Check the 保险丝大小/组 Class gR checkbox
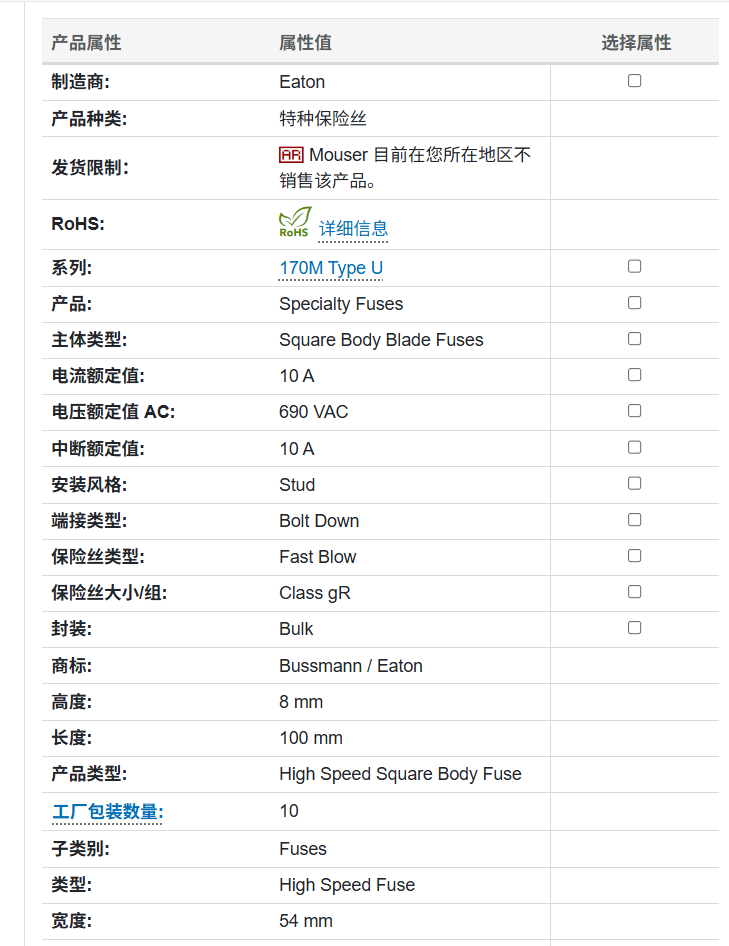The height and width of the screenshot is (946, 729). tap(634, 592)
